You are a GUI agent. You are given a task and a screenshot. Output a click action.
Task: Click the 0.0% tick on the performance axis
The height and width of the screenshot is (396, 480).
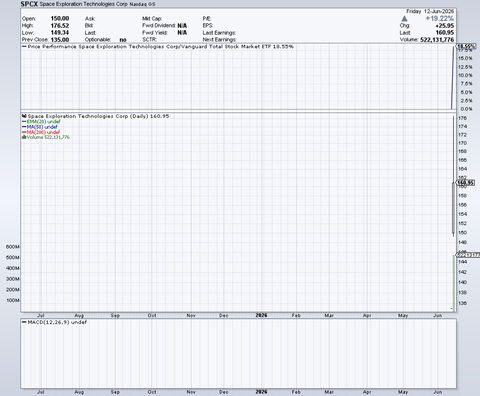(466, 109)
